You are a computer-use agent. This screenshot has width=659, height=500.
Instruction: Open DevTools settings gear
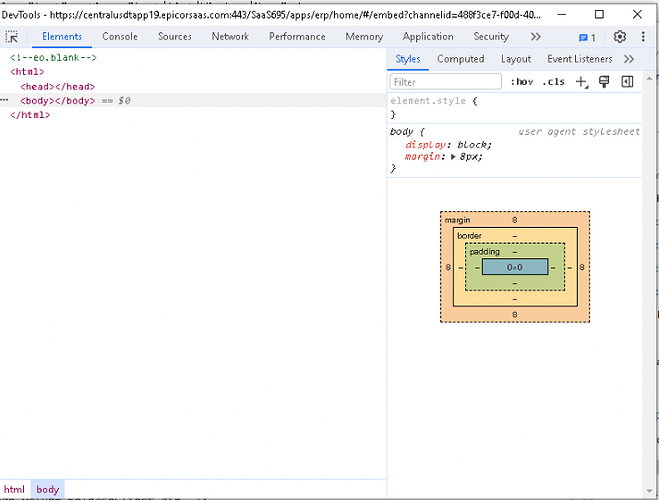[620, 37]
